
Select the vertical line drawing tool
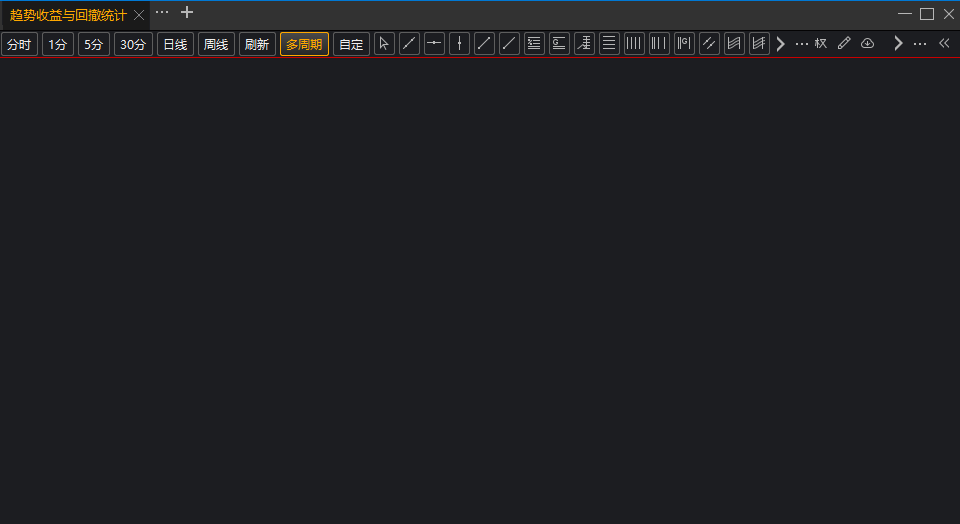tap(459, 44)
